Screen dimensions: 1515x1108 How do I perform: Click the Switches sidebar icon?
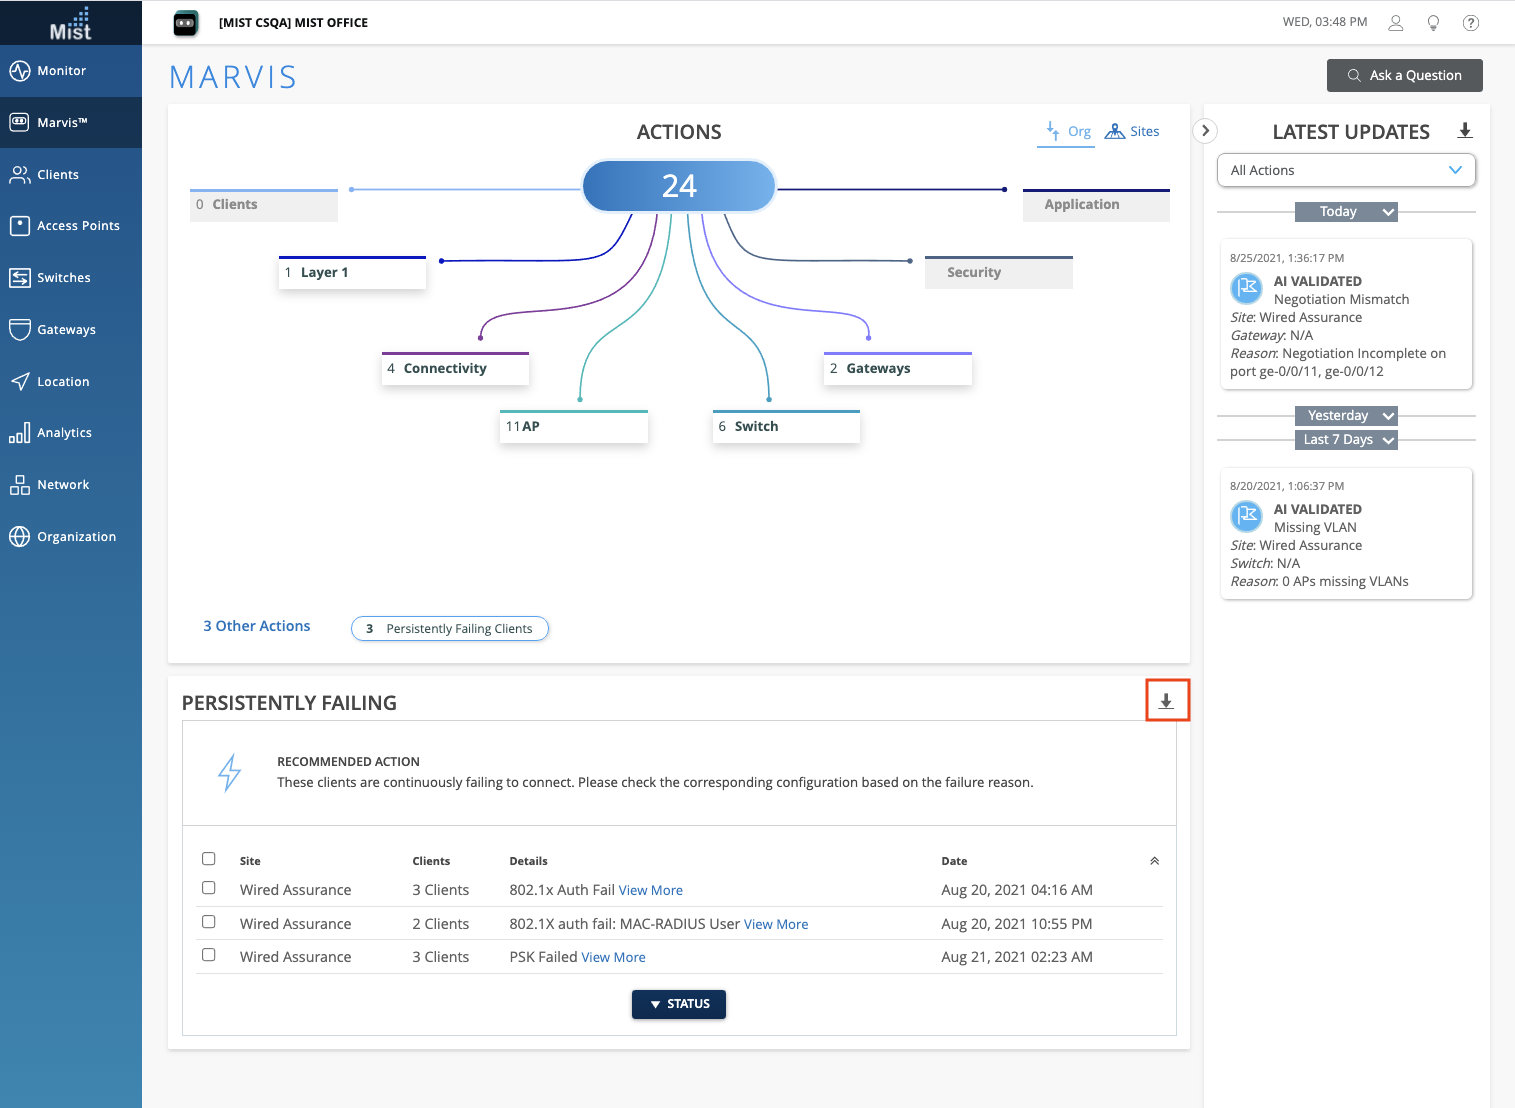point(19,278)
